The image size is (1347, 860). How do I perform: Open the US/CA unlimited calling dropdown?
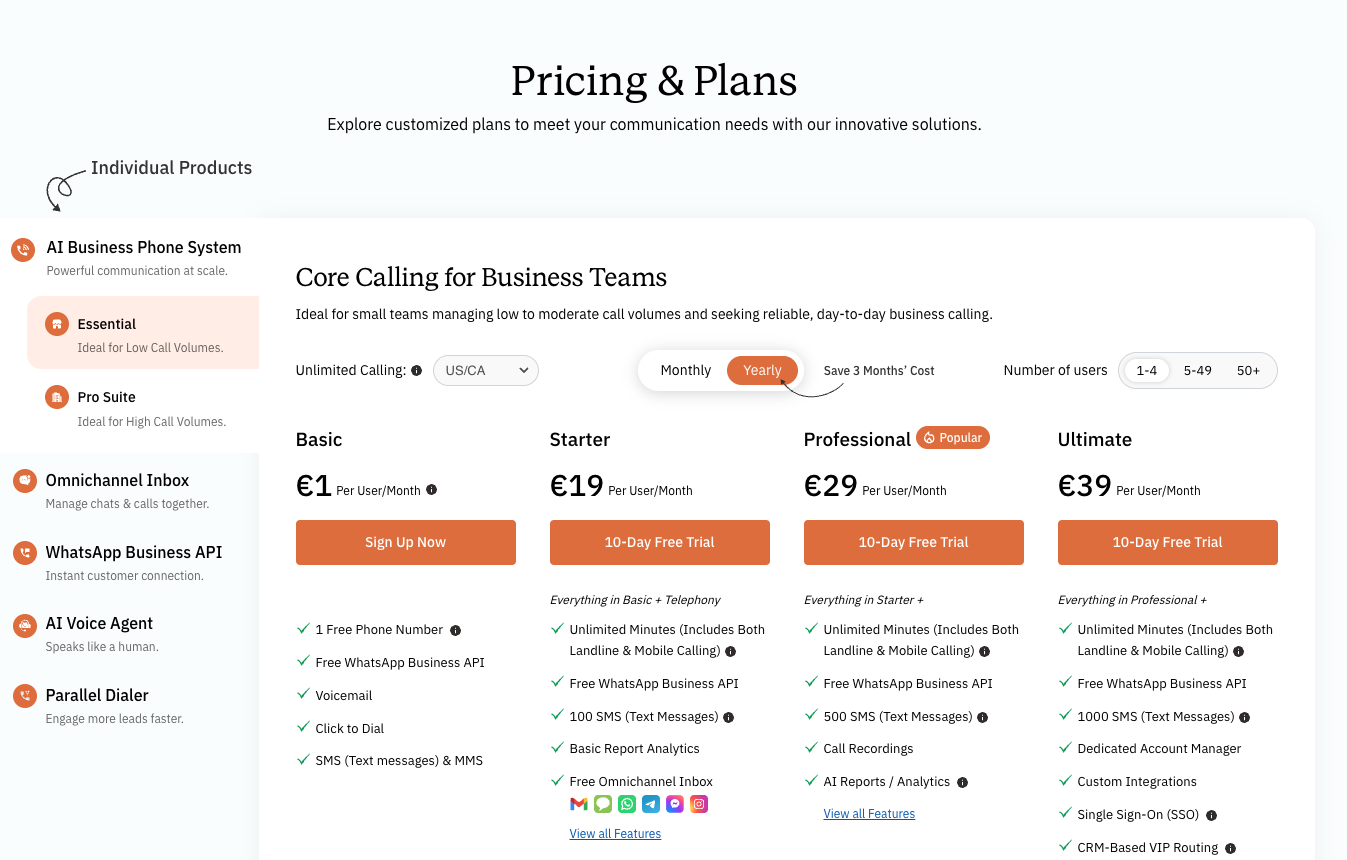[486, 371]
